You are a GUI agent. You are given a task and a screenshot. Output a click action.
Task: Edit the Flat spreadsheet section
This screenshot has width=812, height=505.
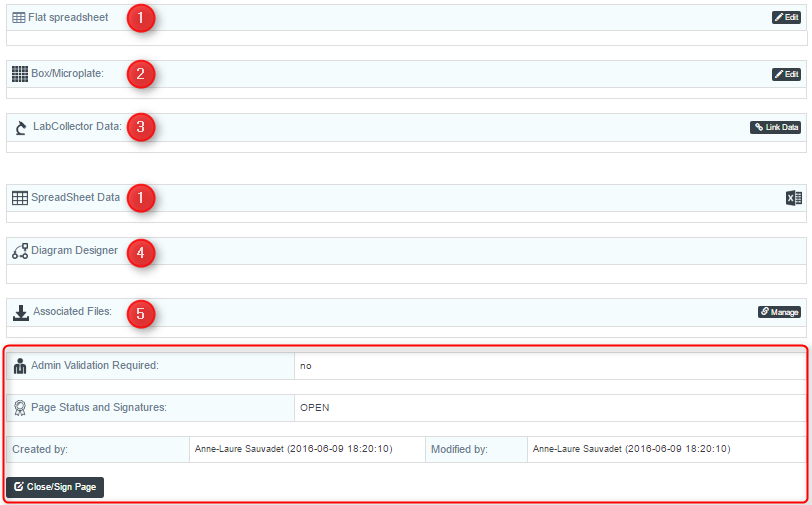[787, 18]
